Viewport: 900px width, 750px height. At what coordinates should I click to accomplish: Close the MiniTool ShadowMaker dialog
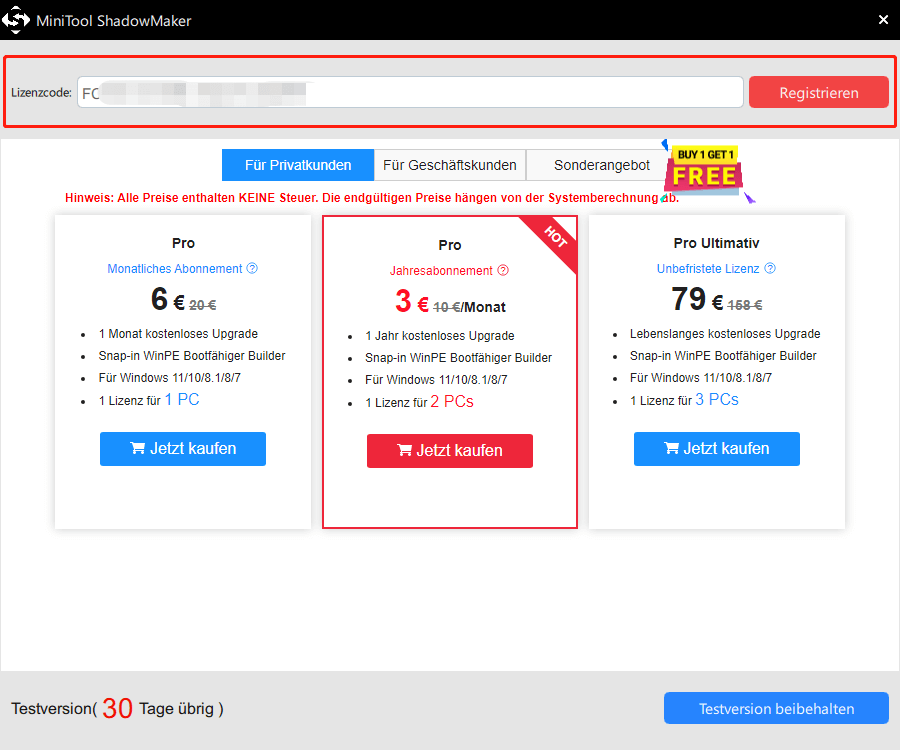tap(883, 20)
